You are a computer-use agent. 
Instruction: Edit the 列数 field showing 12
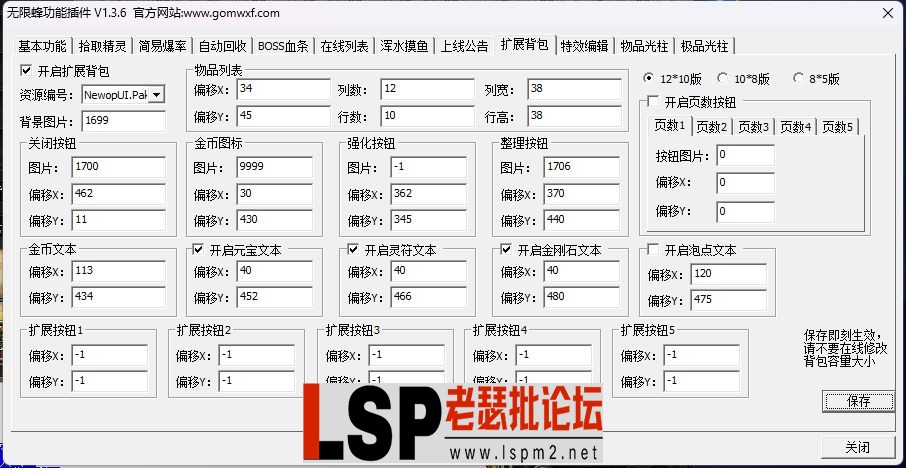pyautogui.click(x=427, y=89)
